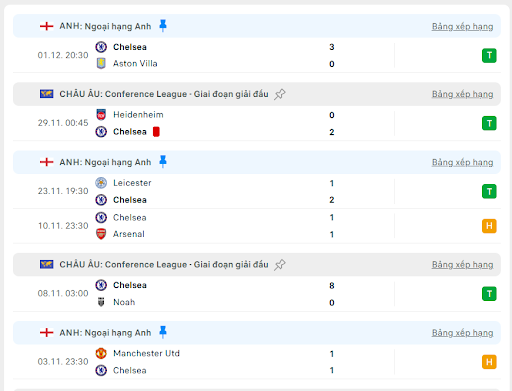Click the Aston Villa club crest
The height and width of the screenshot is (391, 512).
point(101,63)
